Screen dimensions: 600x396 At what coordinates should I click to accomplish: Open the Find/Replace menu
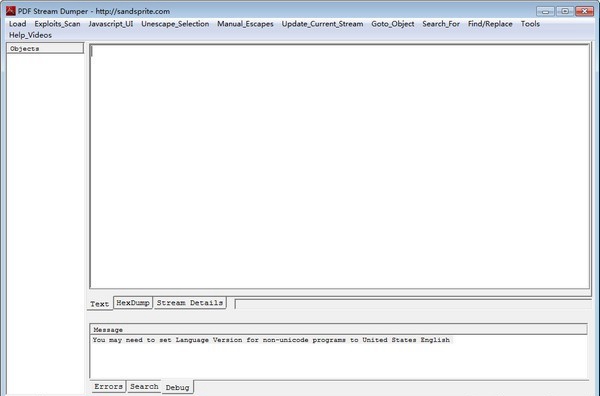490,24
